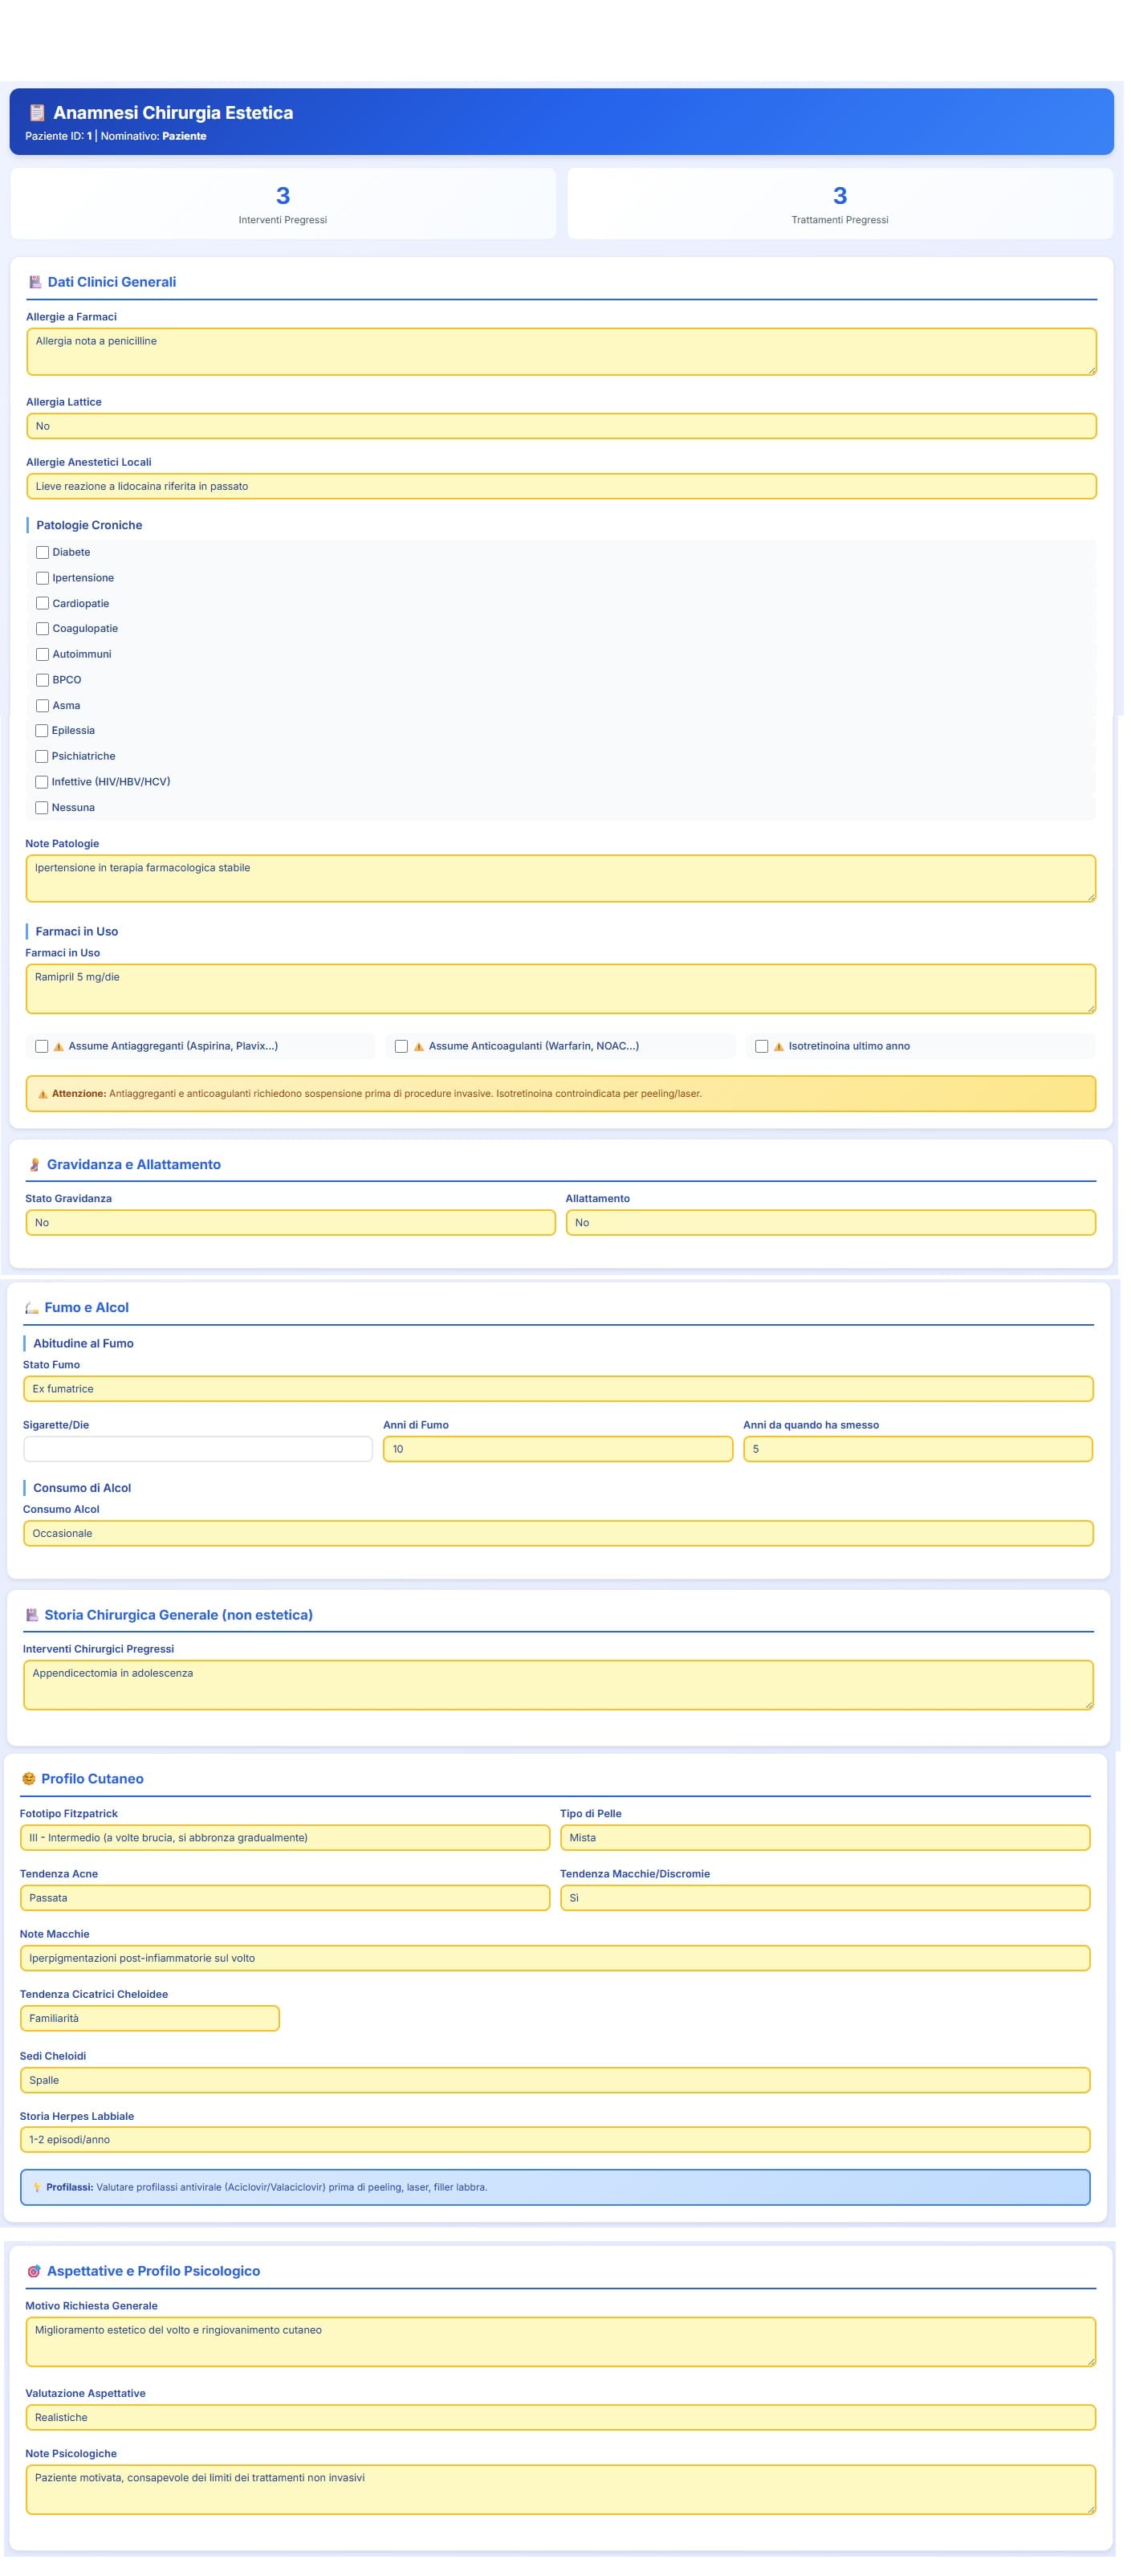The image size is (1131, 2576).
Task: Click the cigarette icon next to Fumo e Alcol
Action: tap(32, 1307)
